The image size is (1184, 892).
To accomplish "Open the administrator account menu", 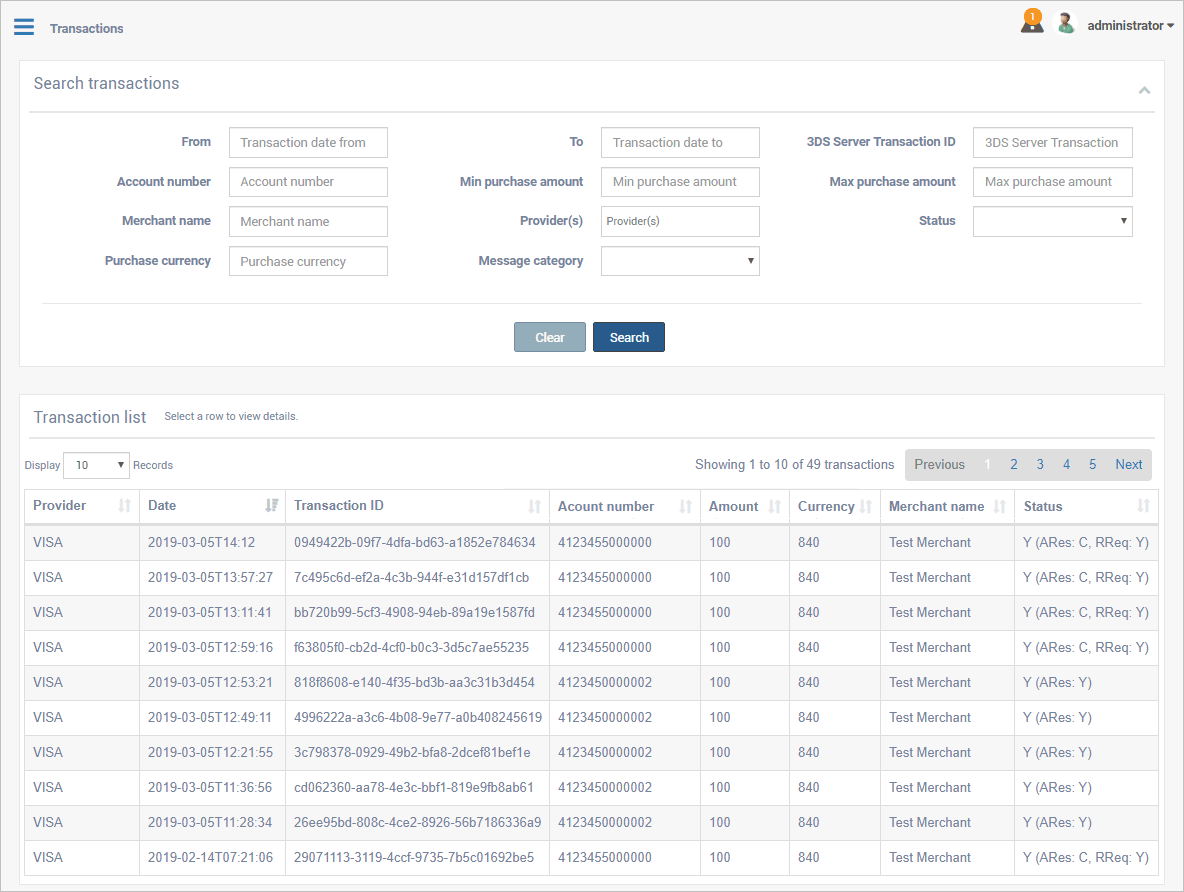I will 1130,26.
